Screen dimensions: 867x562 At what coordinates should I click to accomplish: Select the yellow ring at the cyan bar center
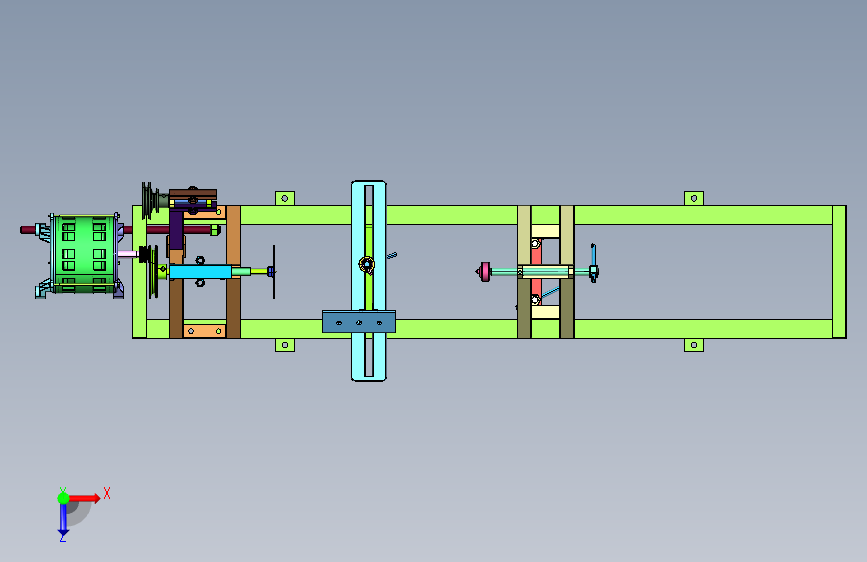point(367,265)
